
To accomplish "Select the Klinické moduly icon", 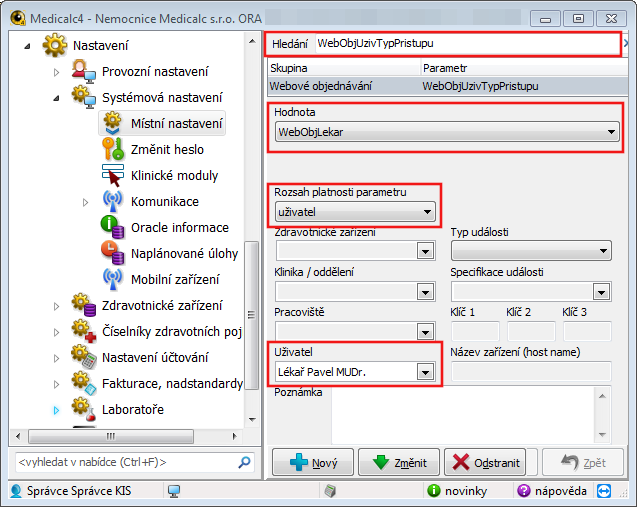I will (x=114, y=175).
